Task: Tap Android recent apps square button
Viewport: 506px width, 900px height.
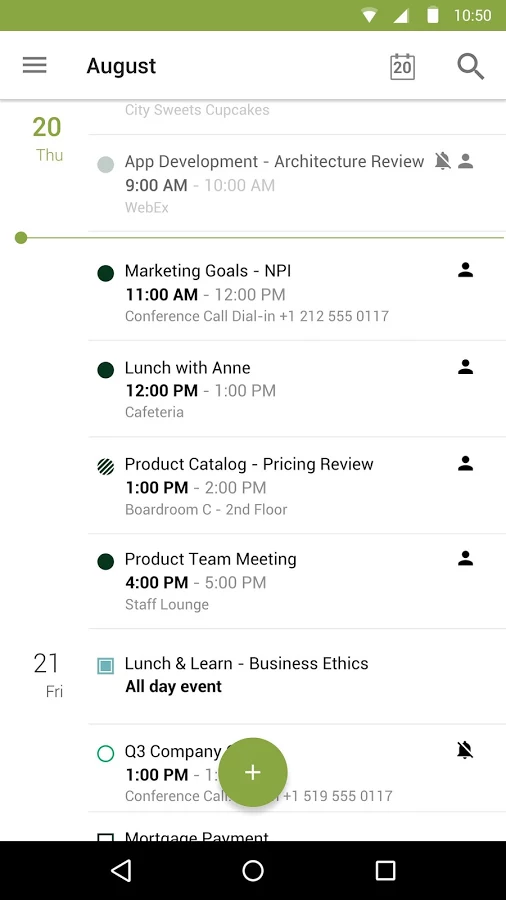Action: click(385, 870)
